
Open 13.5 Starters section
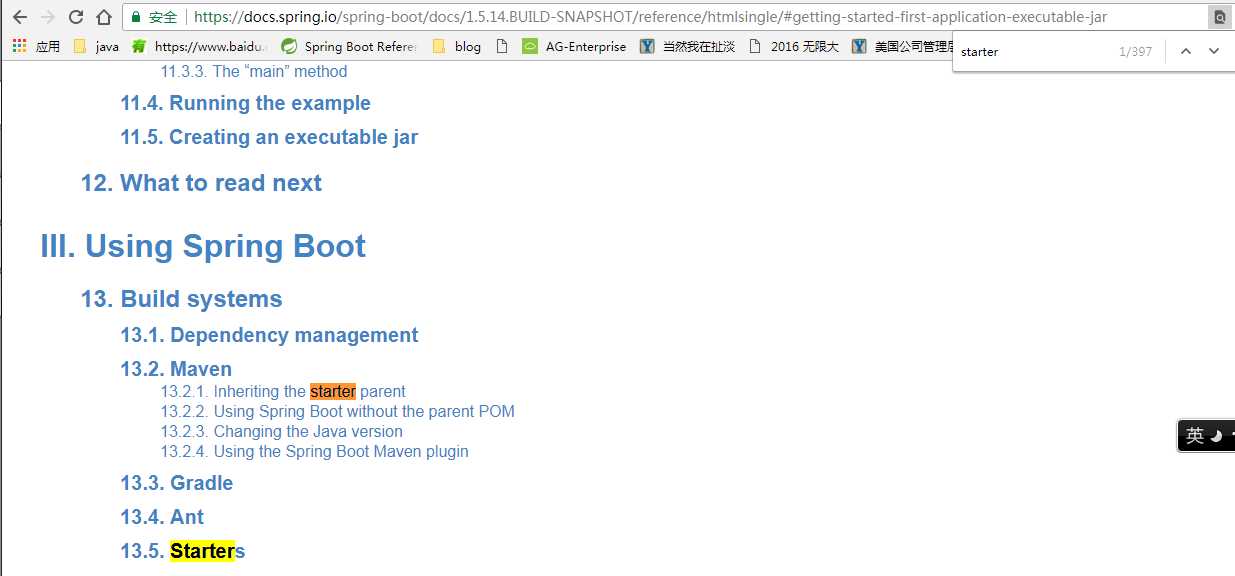pos(183,551)
